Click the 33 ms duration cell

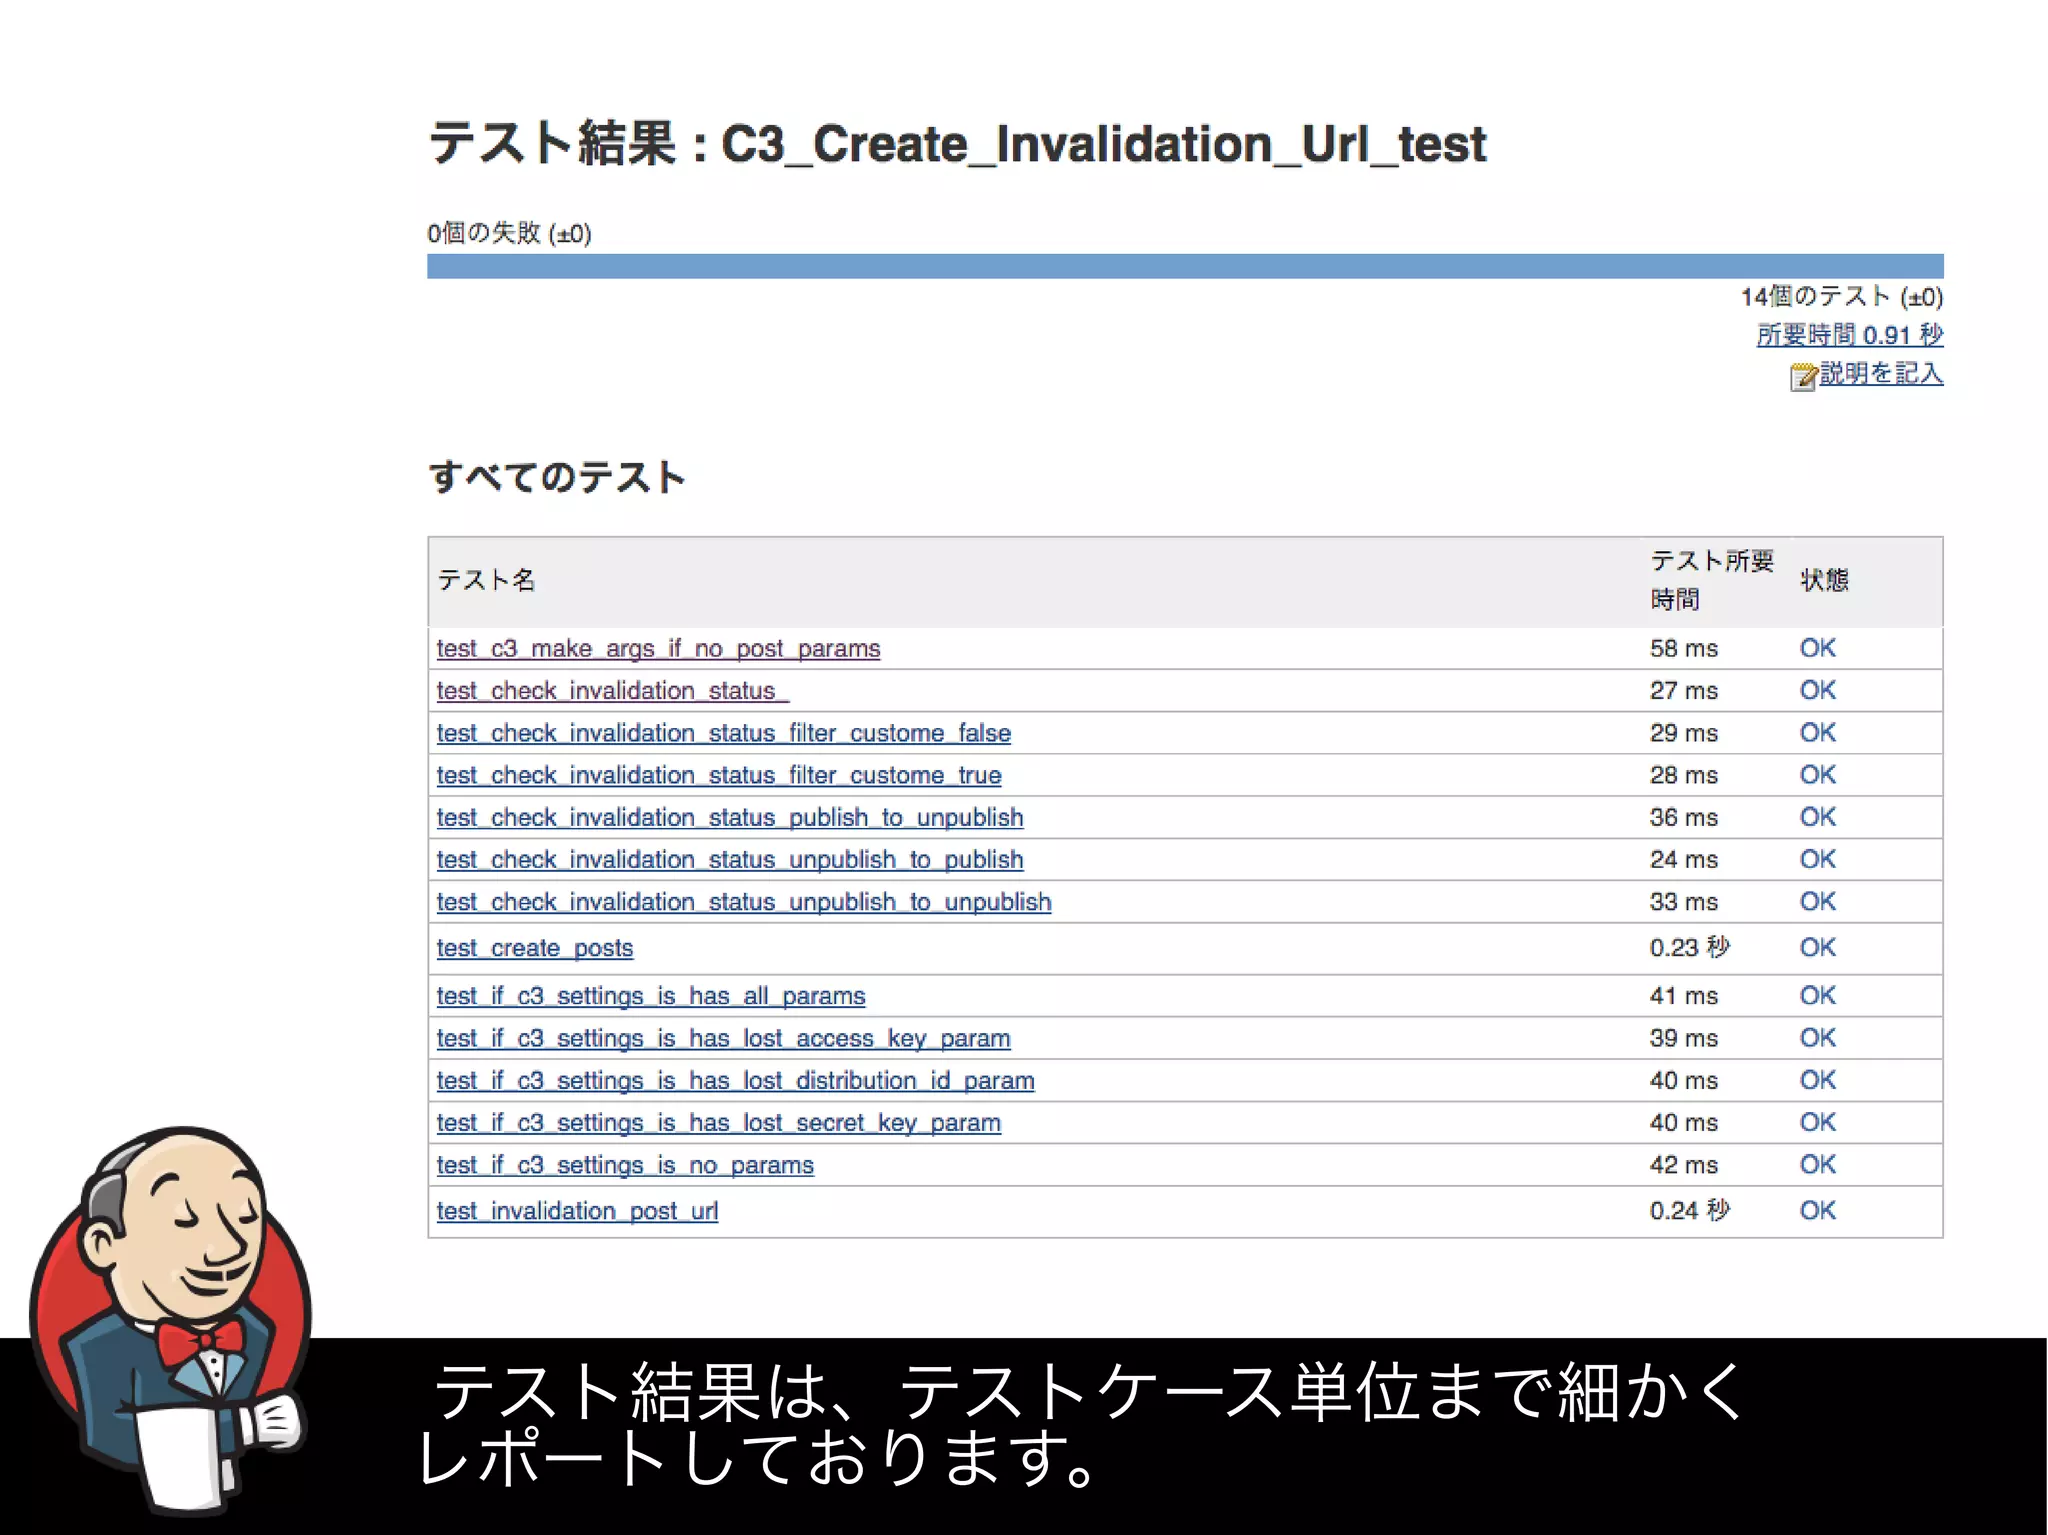(1684, 901)
